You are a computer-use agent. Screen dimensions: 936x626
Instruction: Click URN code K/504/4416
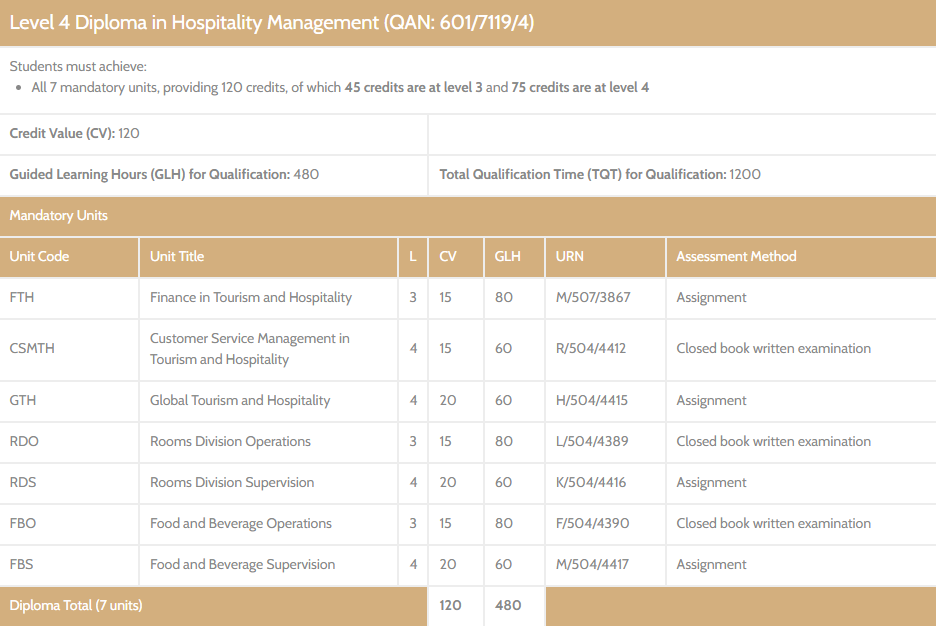591,483
